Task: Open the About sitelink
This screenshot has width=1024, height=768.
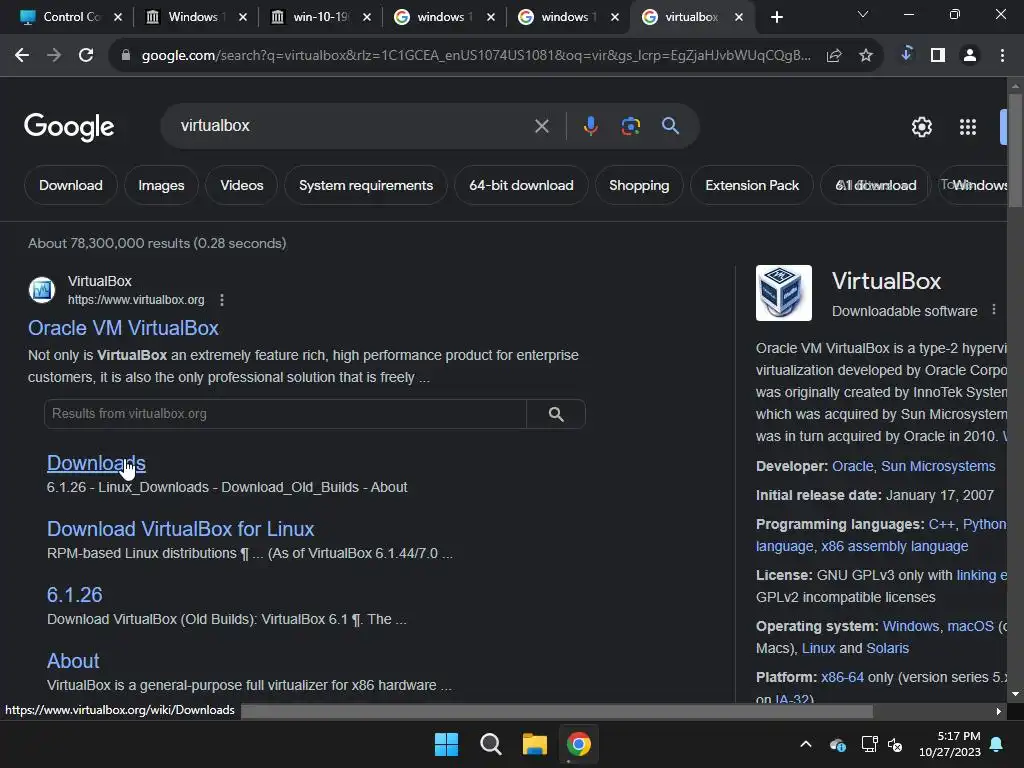Action: (x=73, y=661)
